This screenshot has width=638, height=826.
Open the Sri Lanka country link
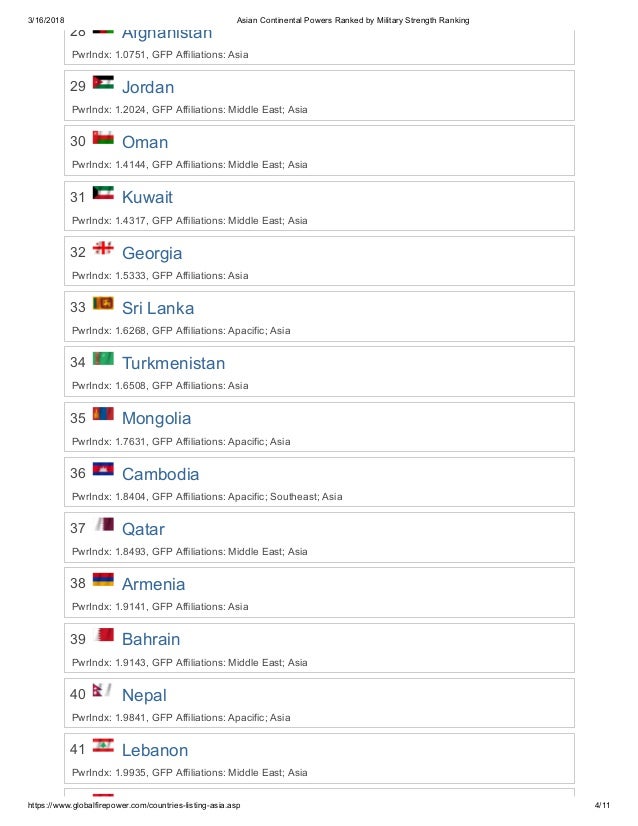coord(158,308)
